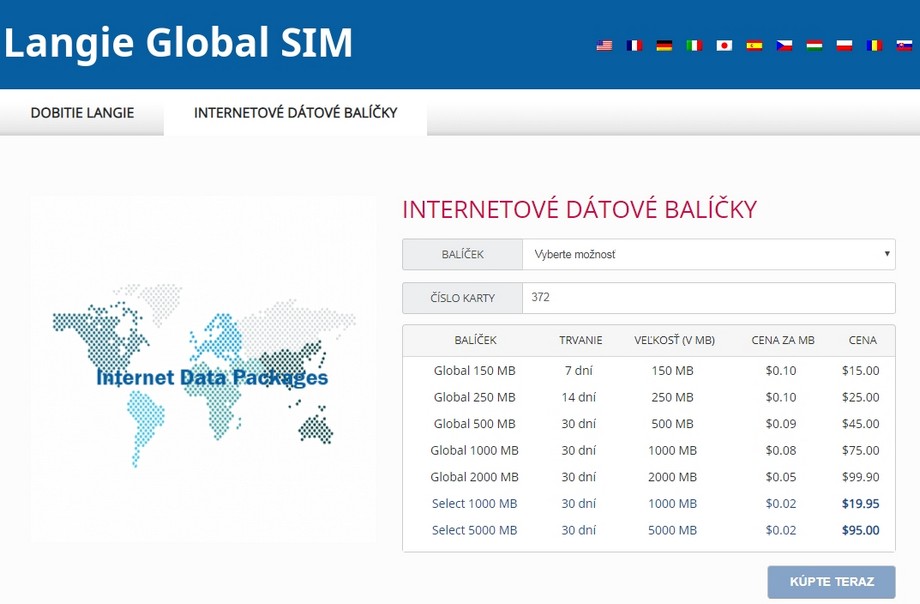Click the $0.09 price per MB cell
This screenshot has width=920, height=604.
(x=781, y=424)
